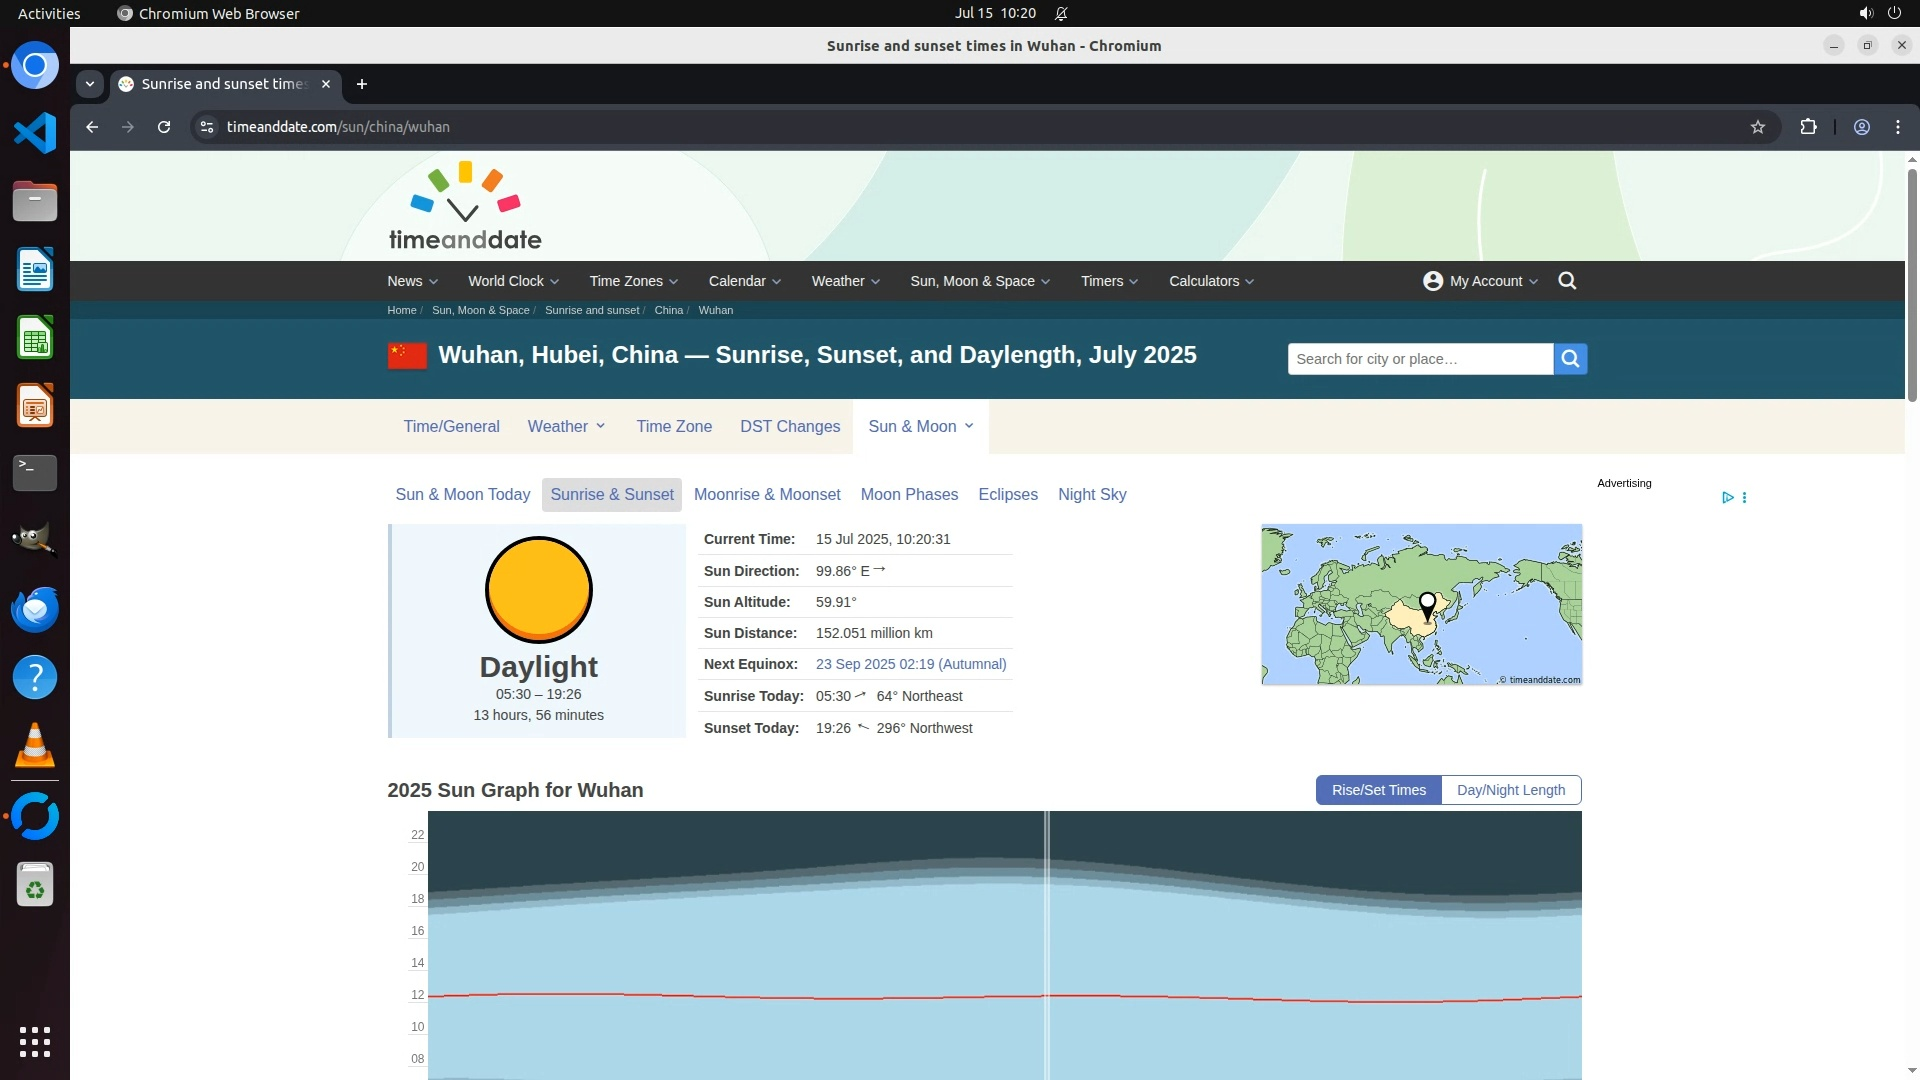Reload the page
The height and width of the screenshot is (1080, 1920).
164,127
